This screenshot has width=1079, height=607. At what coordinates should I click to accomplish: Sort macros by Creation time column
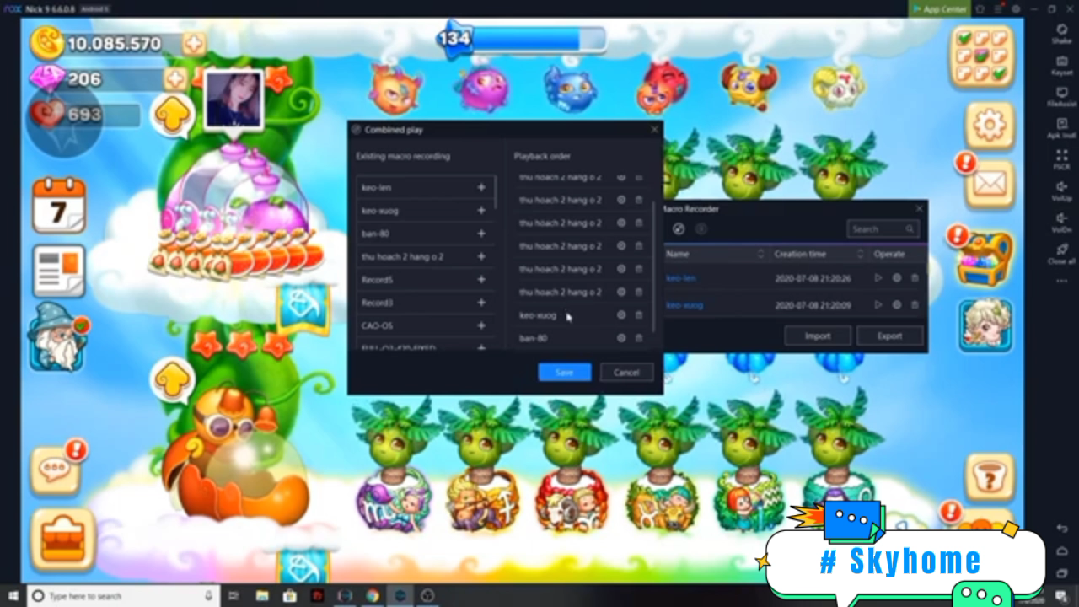coord(859,254)
